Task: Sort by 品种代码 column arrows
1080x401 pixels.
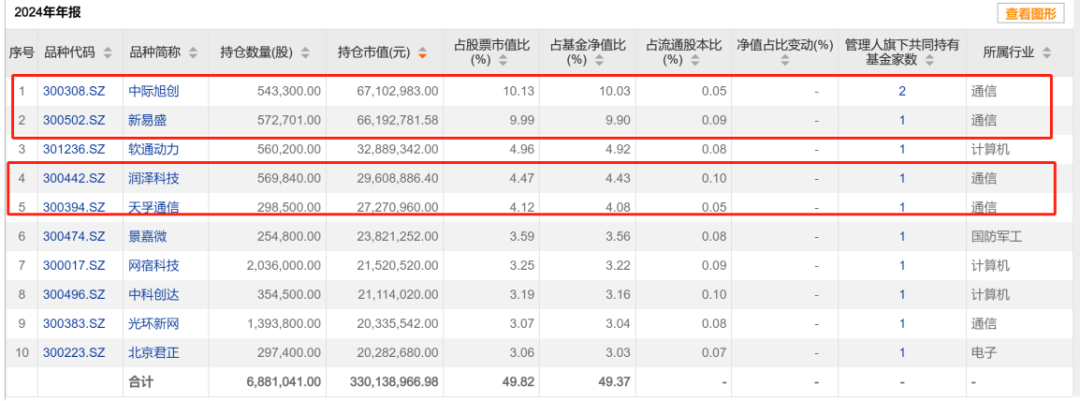Action: point(108,52)
